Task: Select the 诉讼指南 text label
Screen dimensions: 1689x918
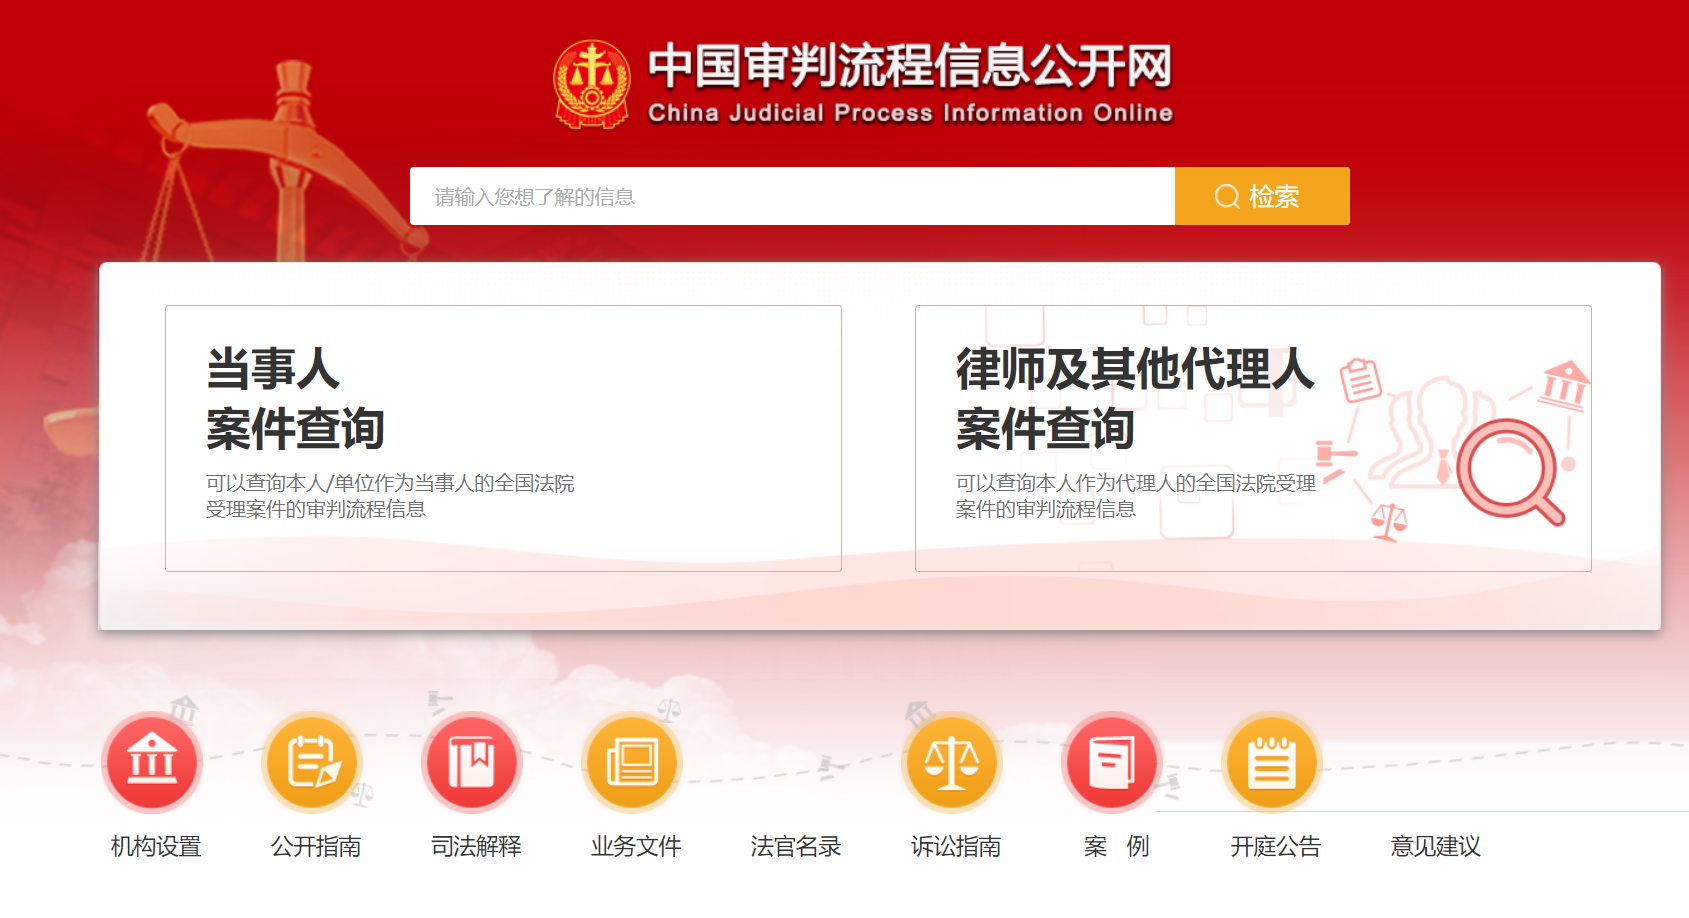Action: (956, 846)
